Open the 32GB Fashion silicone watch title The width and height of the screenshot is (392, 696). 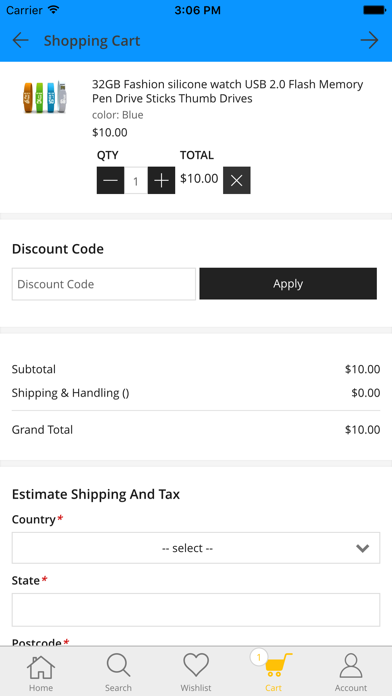pyautogui.click(x=227, y=91)
